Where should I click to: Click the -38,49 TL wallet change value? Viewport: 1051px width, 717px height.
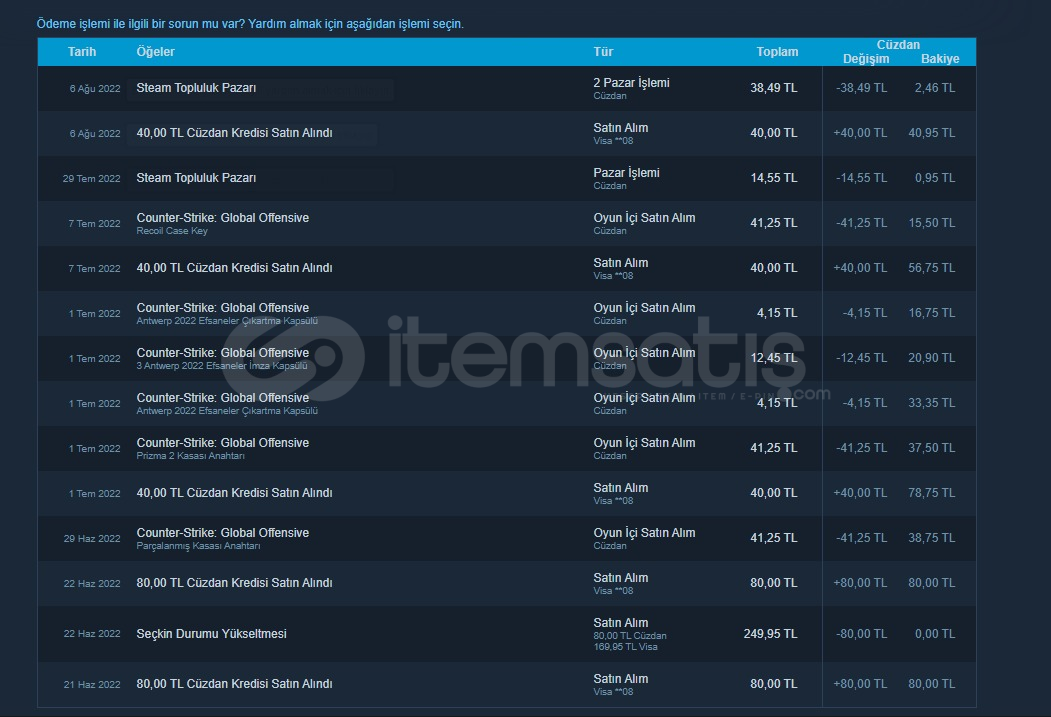[x=861, y=88]
